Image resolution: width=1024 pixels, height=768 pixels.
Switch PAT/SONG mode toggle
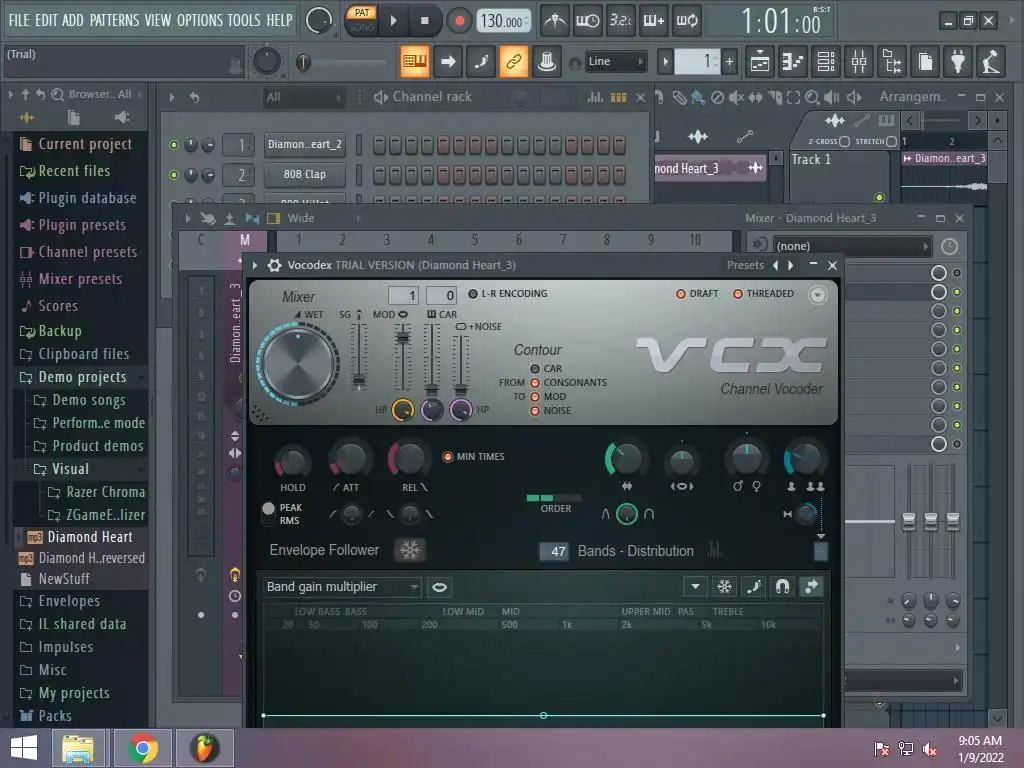(361, 20)
